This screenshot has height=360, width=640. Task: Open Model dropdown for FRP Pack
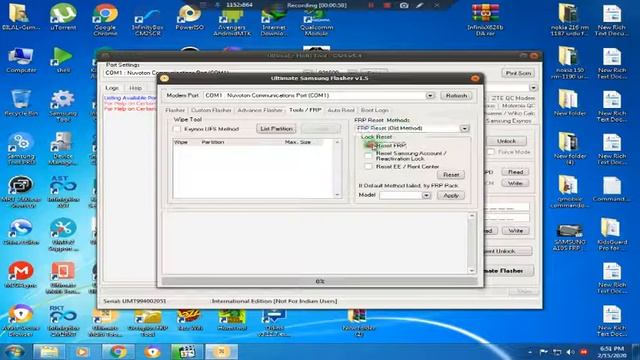[x=426, y=196]
